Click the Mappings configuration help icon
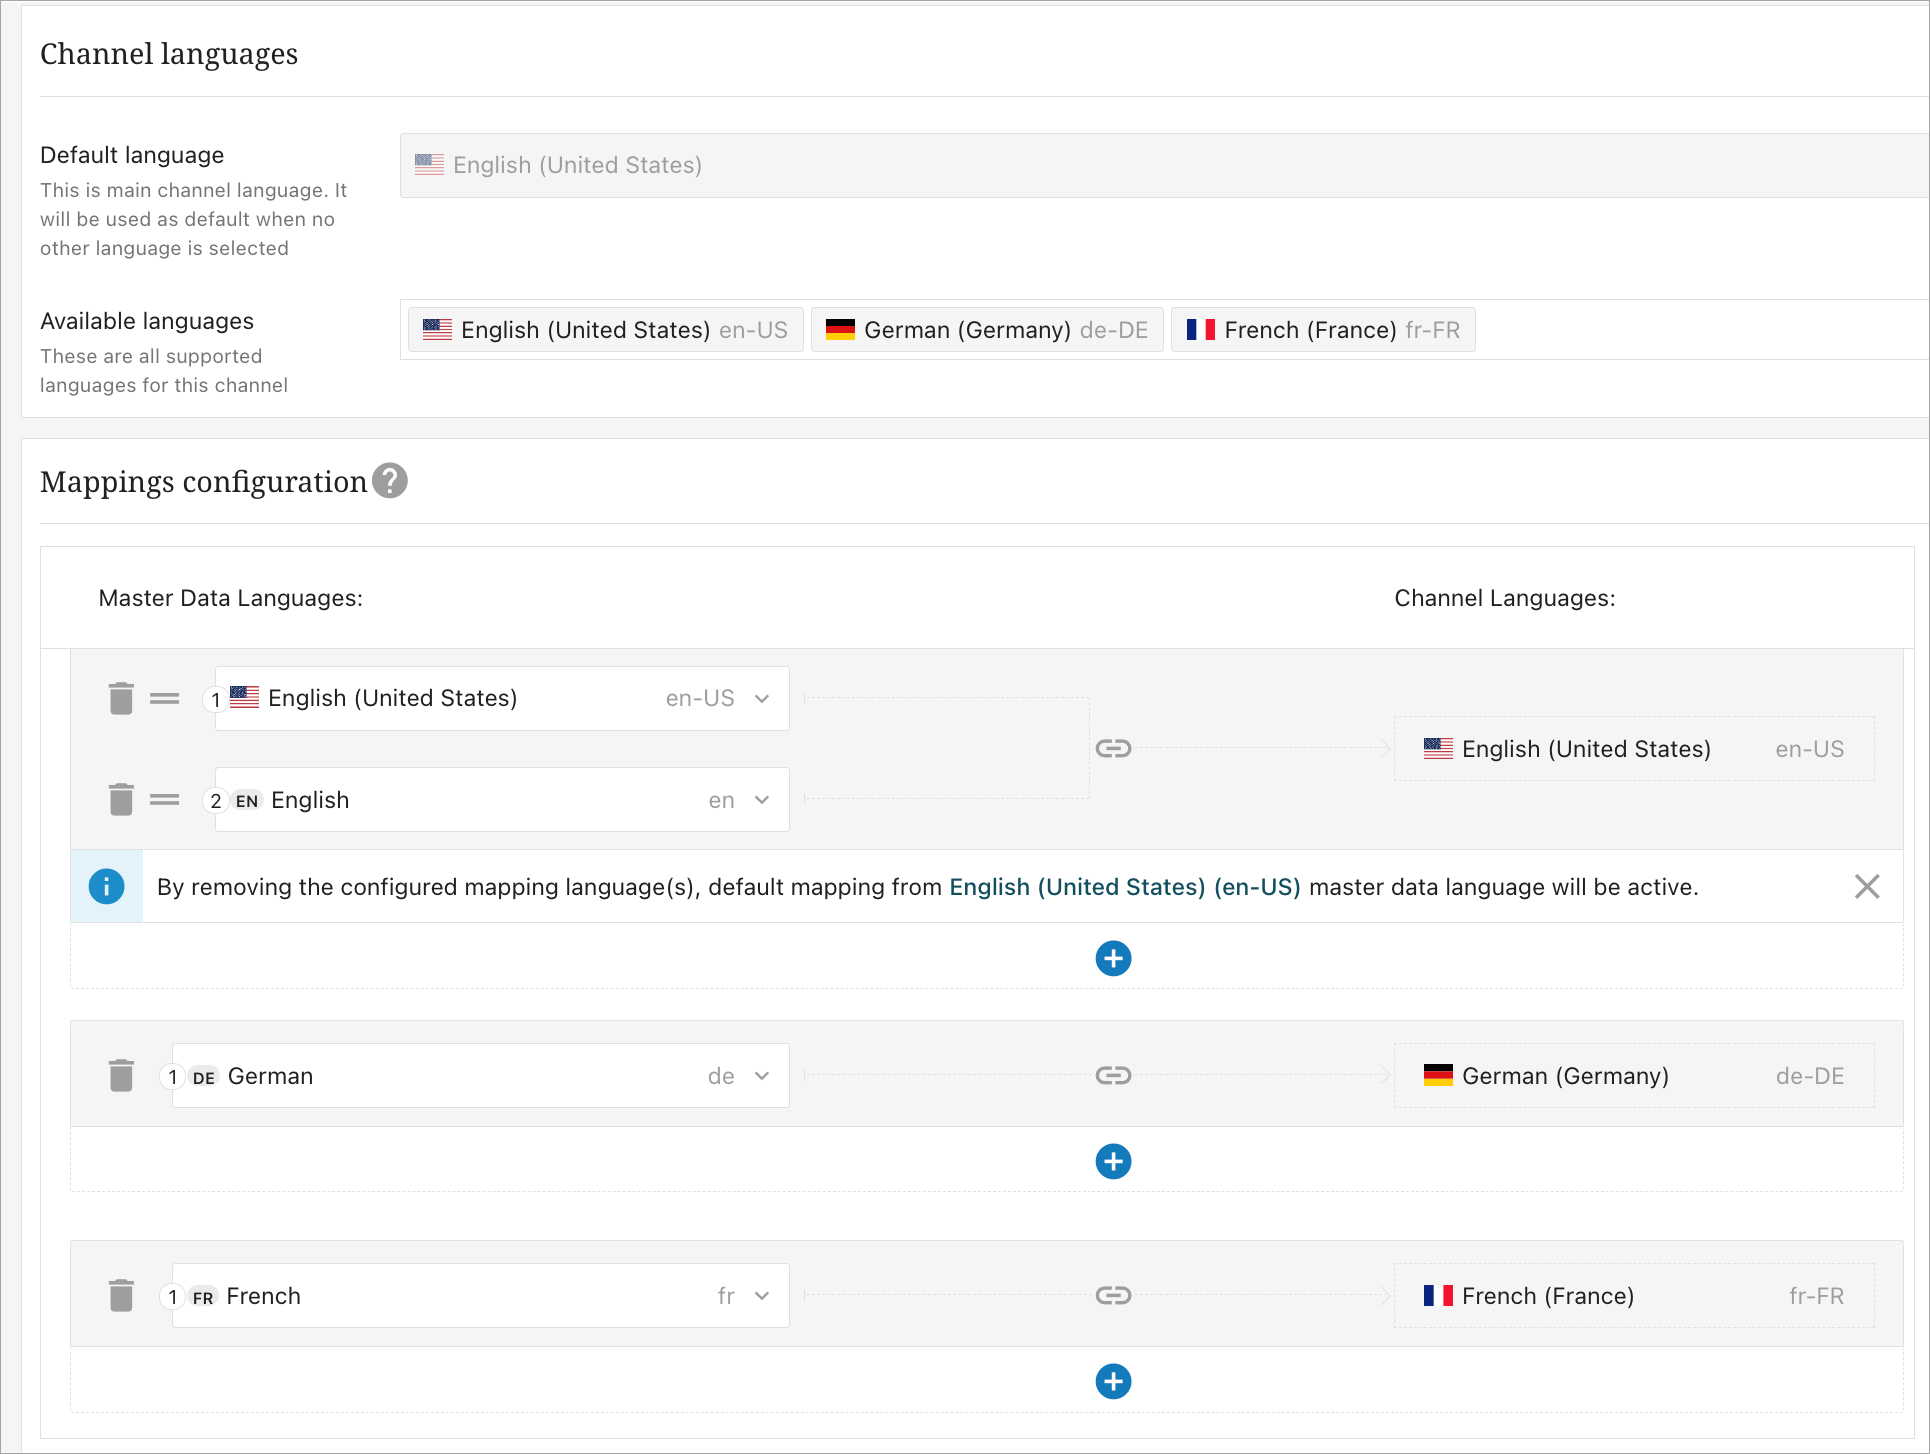This screenshot has height=1454, width=1930. click(389, 481)
